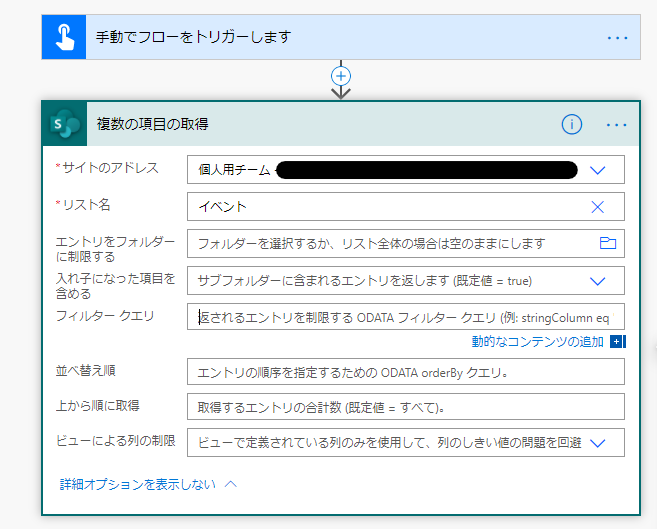Click the 個人用チーム site address text

click(x=234, y=170)
